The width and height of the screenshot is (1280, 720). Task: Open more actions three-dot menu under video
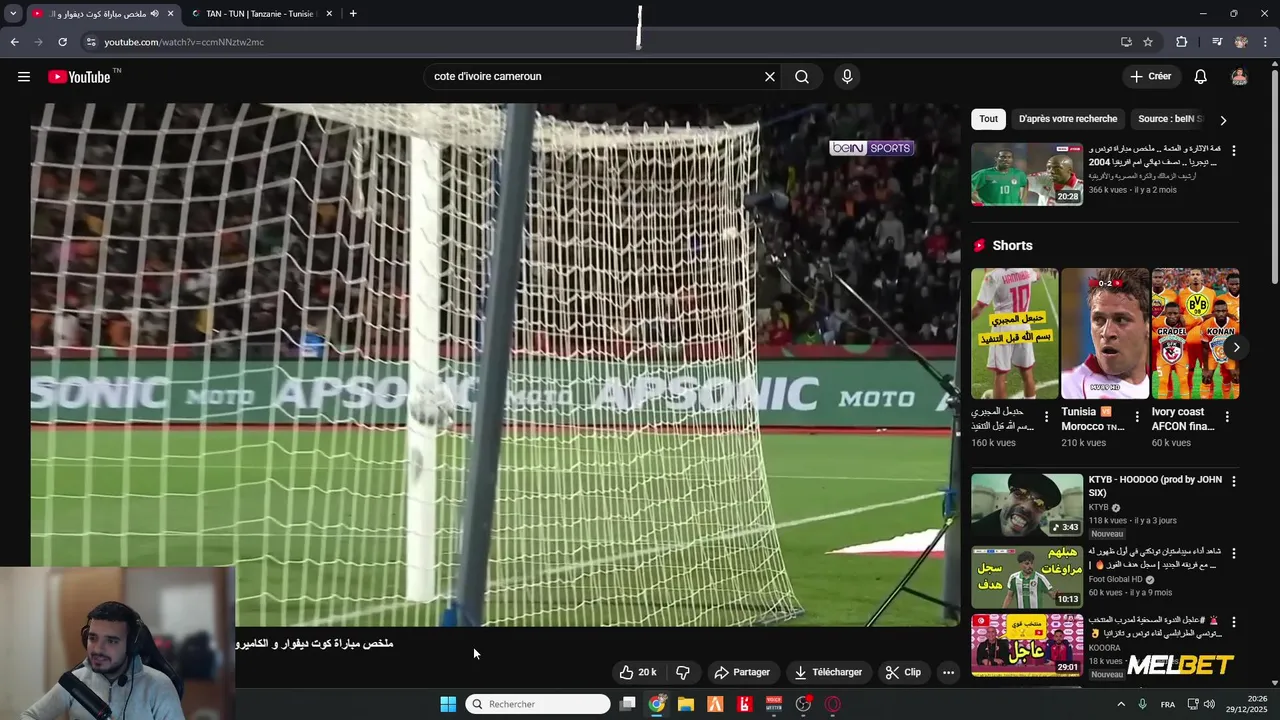click(x=948, y=673)
